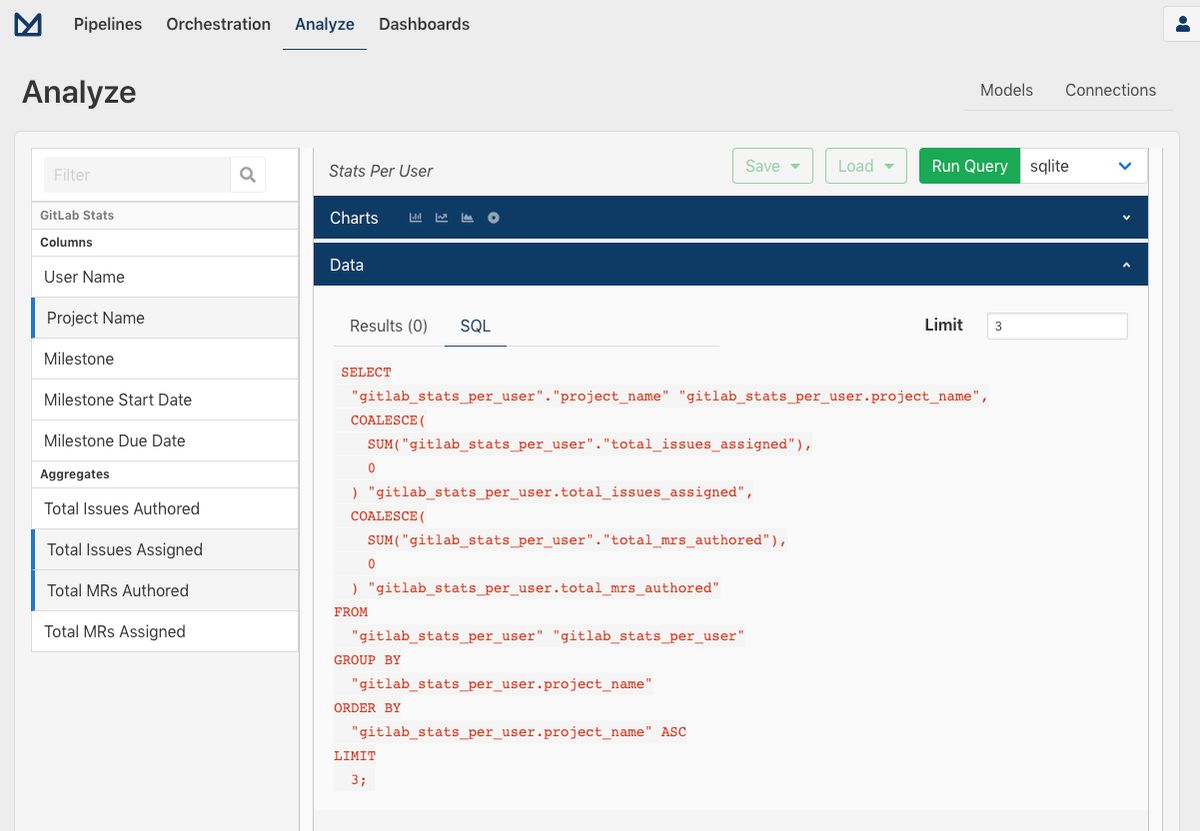Select the bar chart visualization icon

[415, 217]
